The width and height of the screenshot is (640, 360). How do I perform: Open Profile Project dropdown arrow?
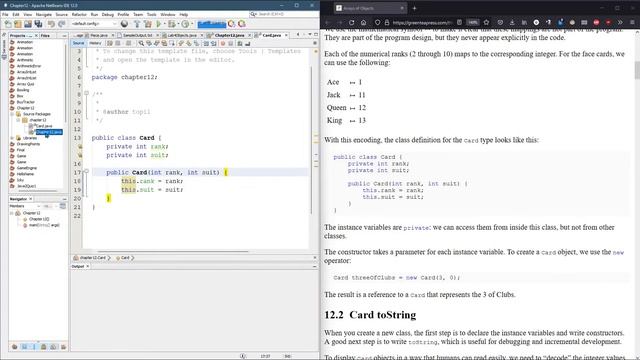coord(191,24)
